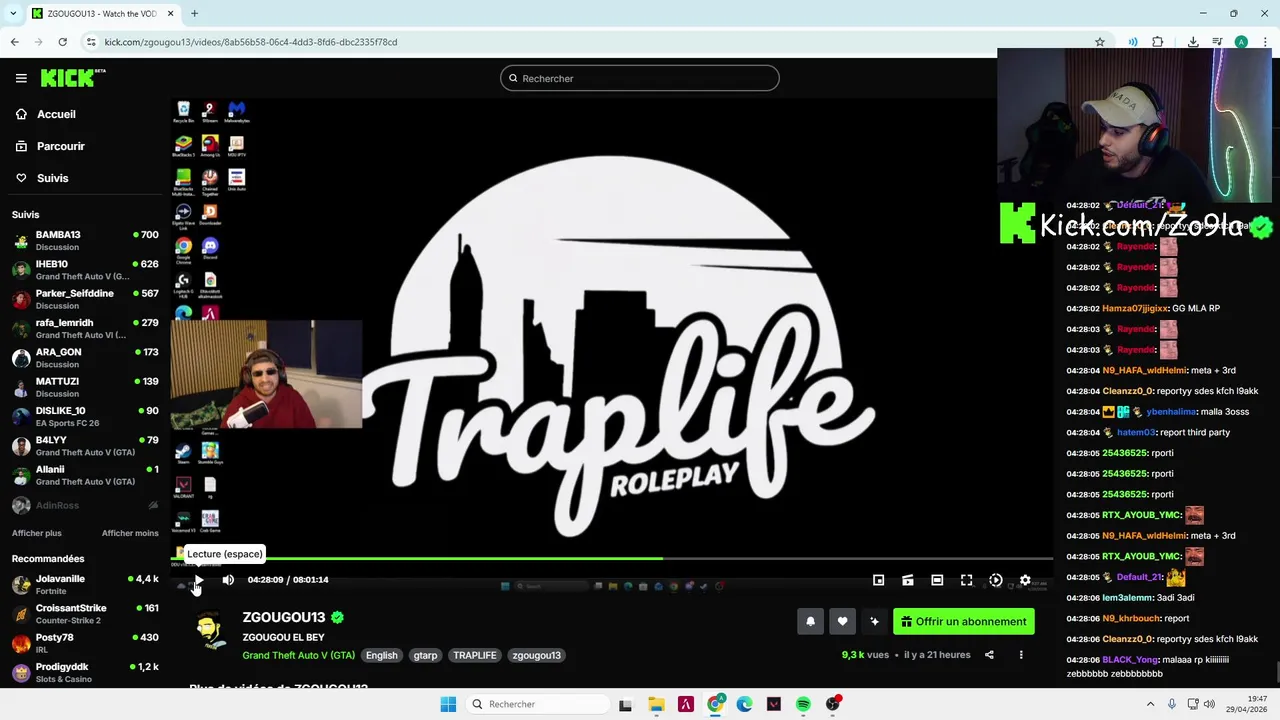Bookmark this page with star icon
Screen dimensions: 1280x720
click(x=1100, y=42)
